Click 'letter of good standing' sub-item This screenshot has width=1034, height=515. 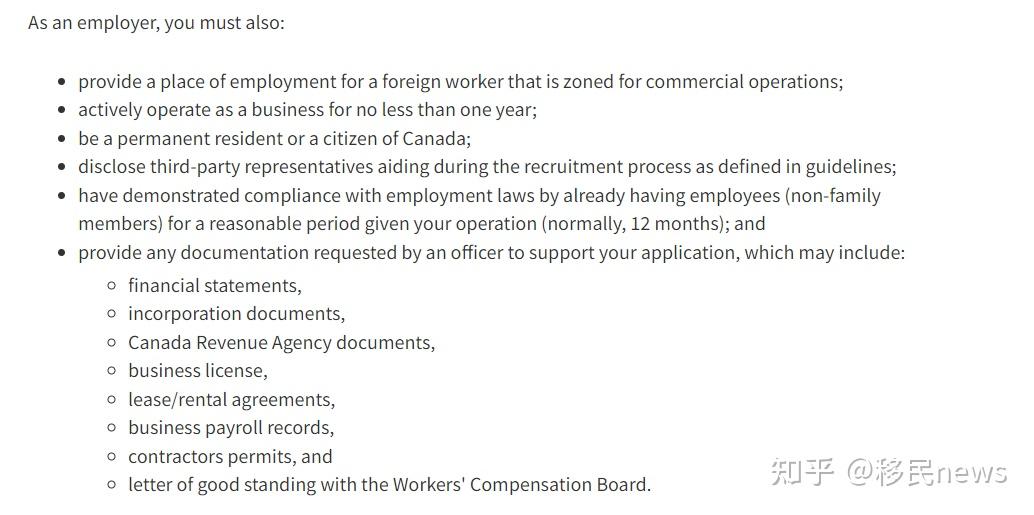389,485
